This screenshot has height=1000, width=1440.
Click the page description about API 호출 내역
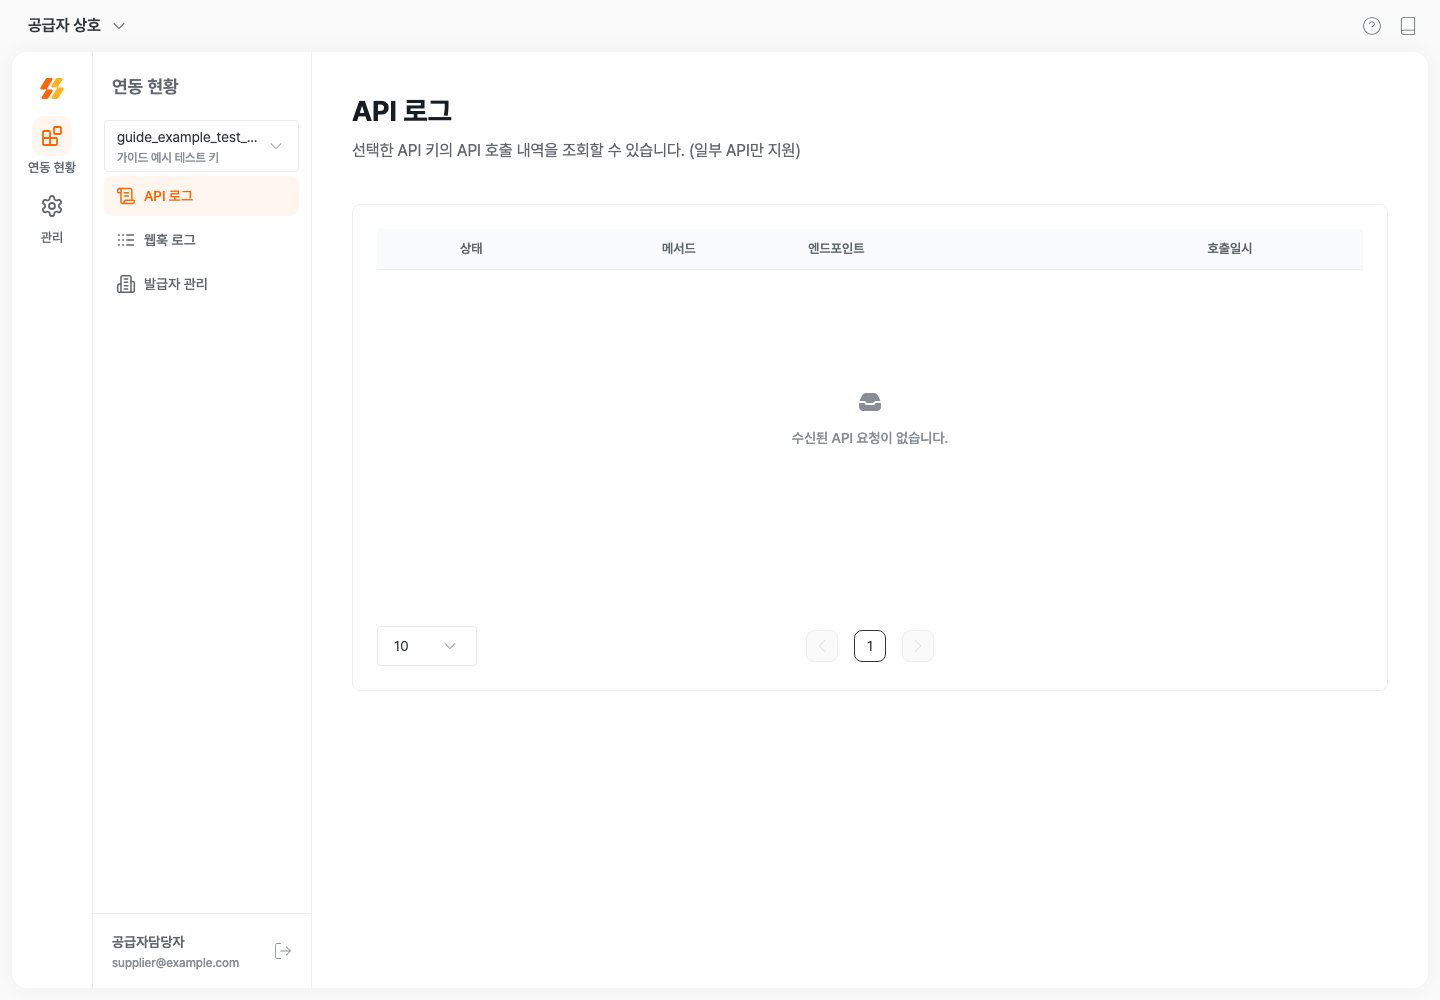tap(576, 150)
